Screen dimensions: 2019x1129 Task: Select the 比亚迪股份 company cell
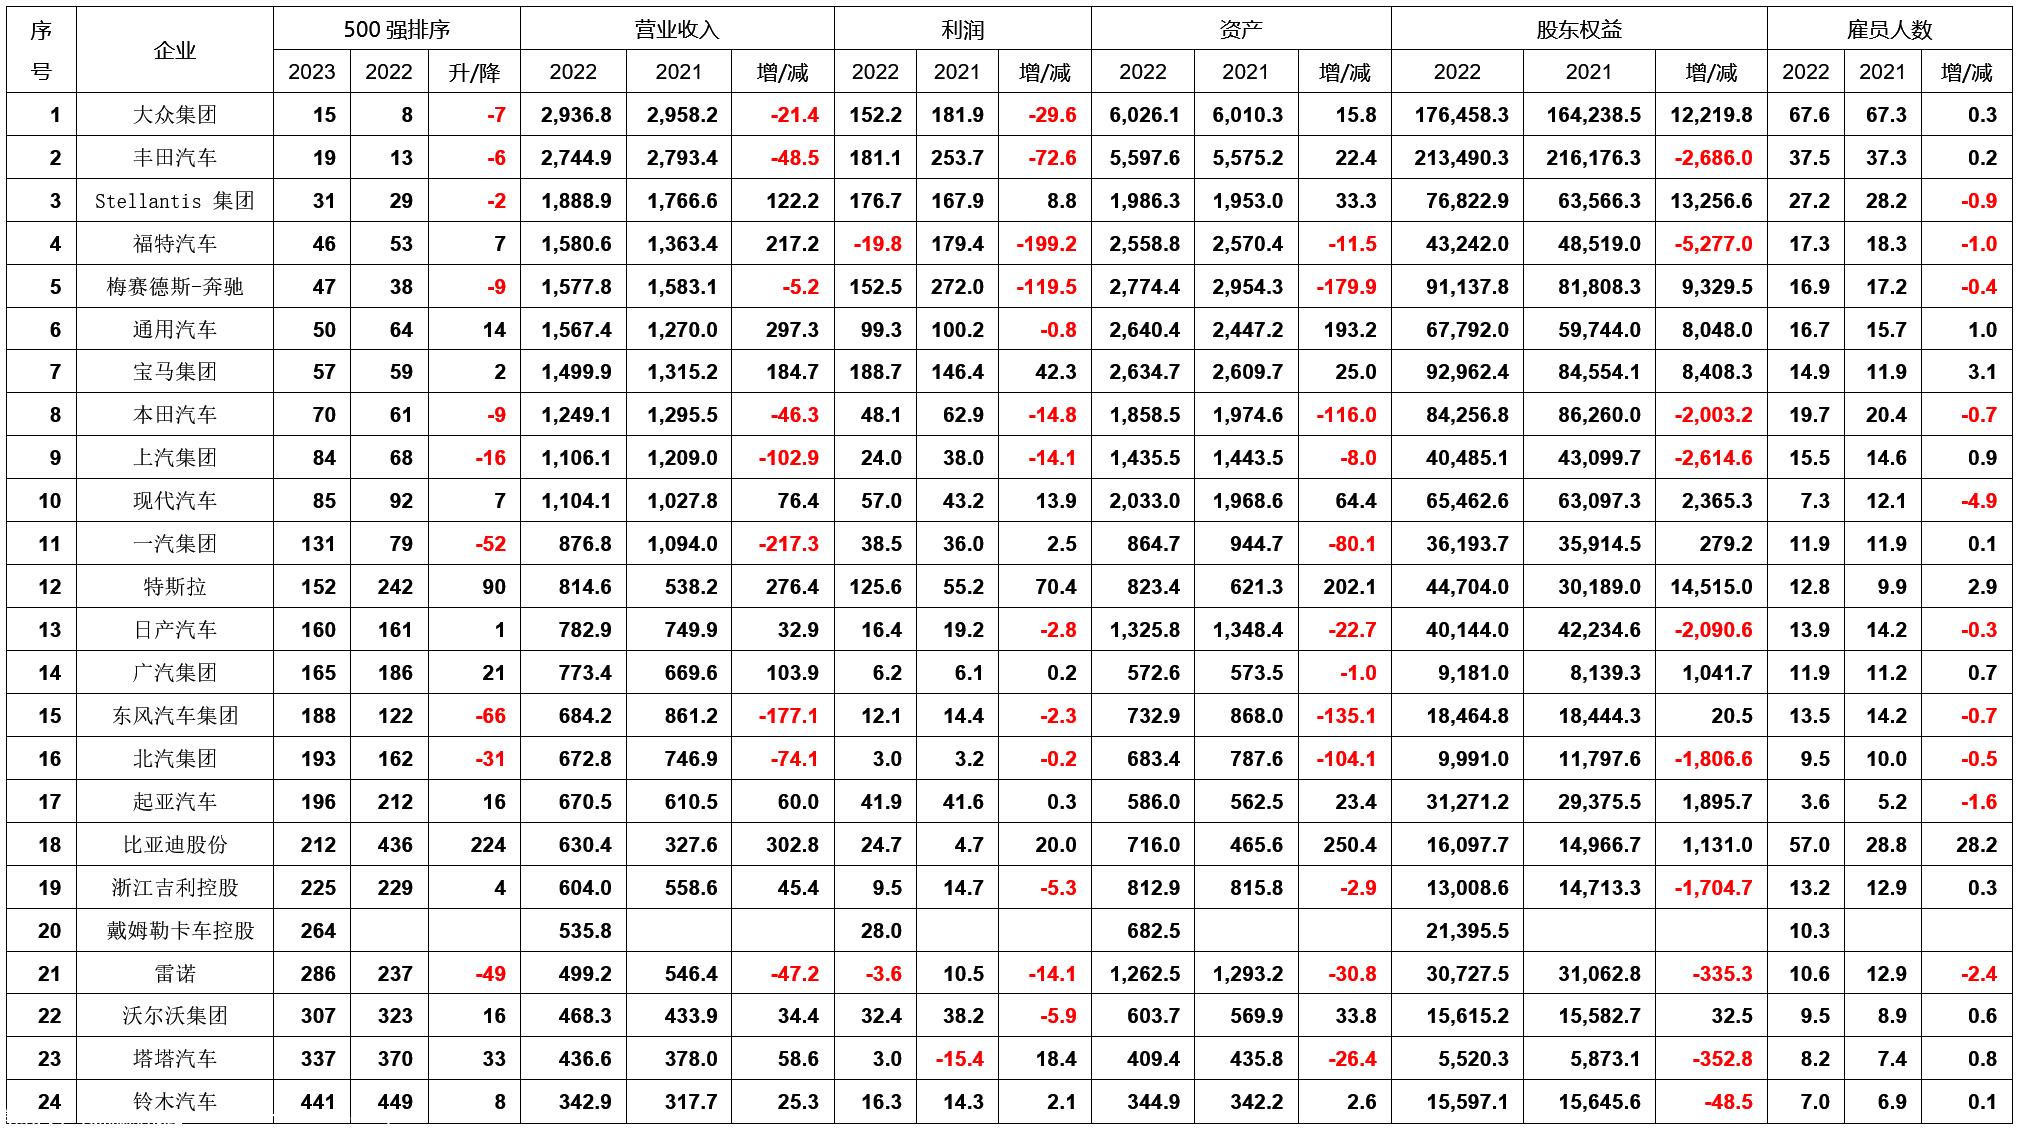(x=174, y=845)
